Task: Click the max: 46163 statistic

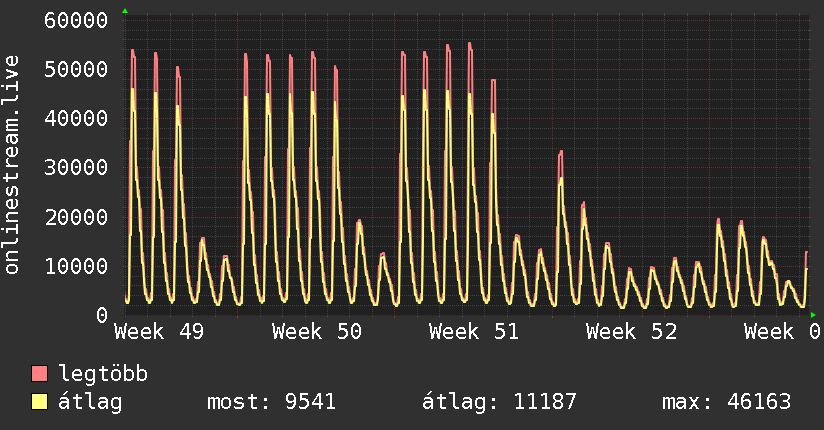Action: [x=726, y=402]
